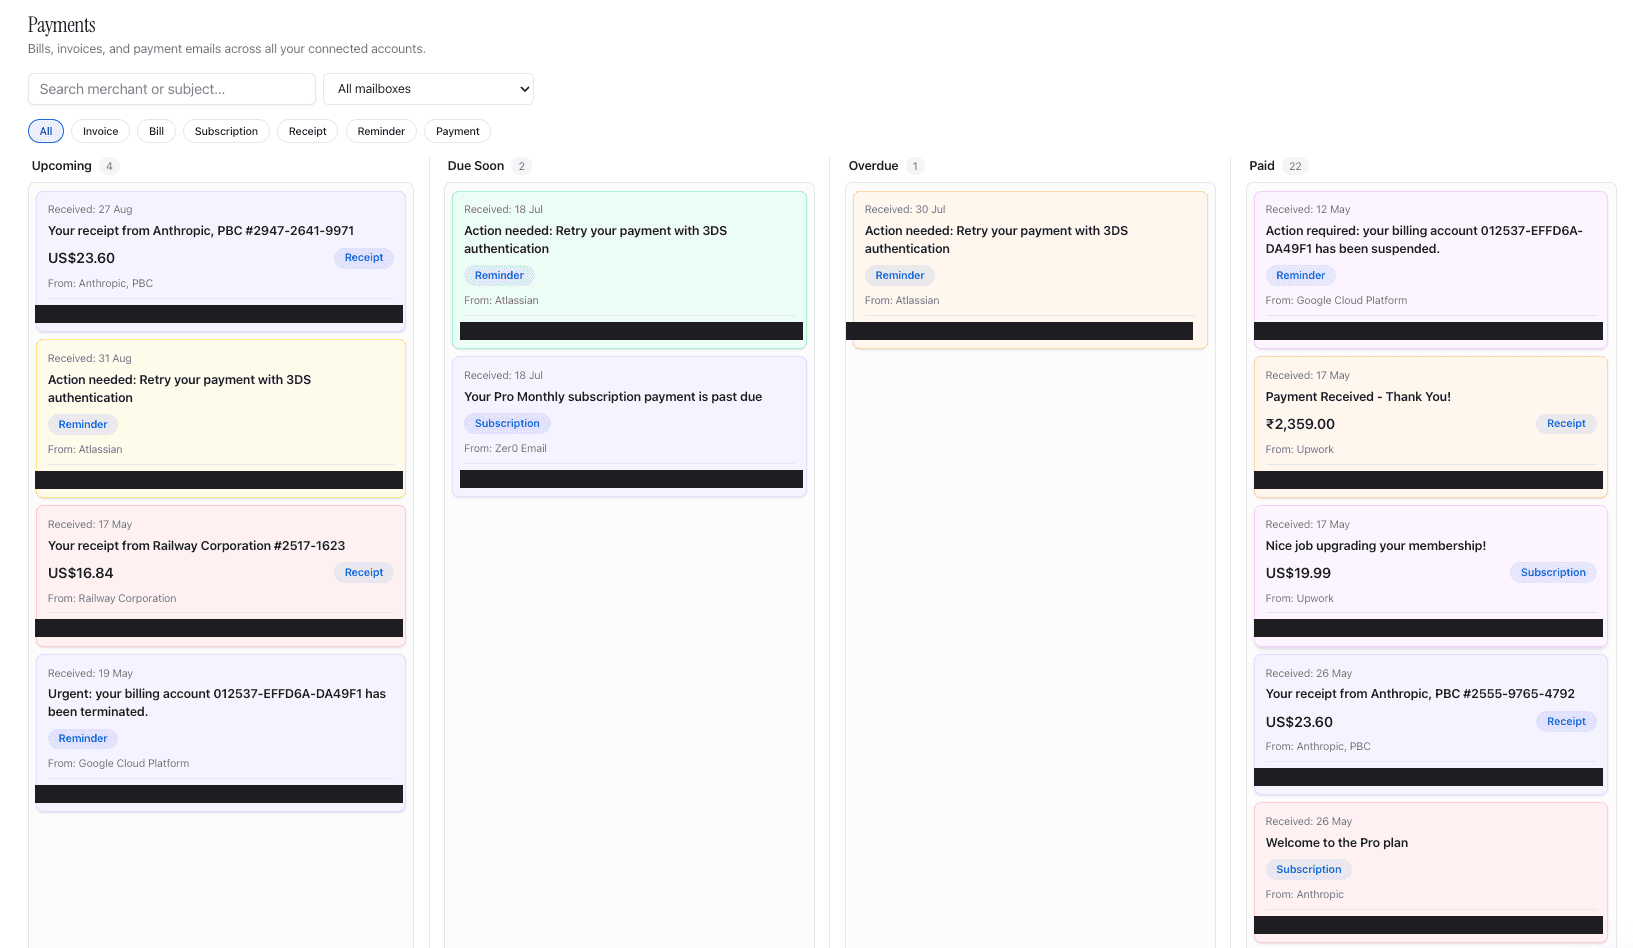
Task: Click Reminder tag on 19 May Google Cloud card
Action: click(83, 739)
